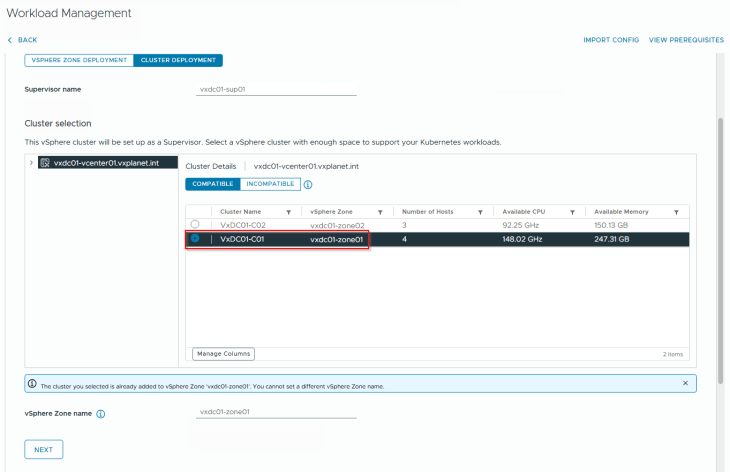Viewport: 730px width, 472px height.
Task: Filter the vSphere Zone column
Action: (379, 212)
